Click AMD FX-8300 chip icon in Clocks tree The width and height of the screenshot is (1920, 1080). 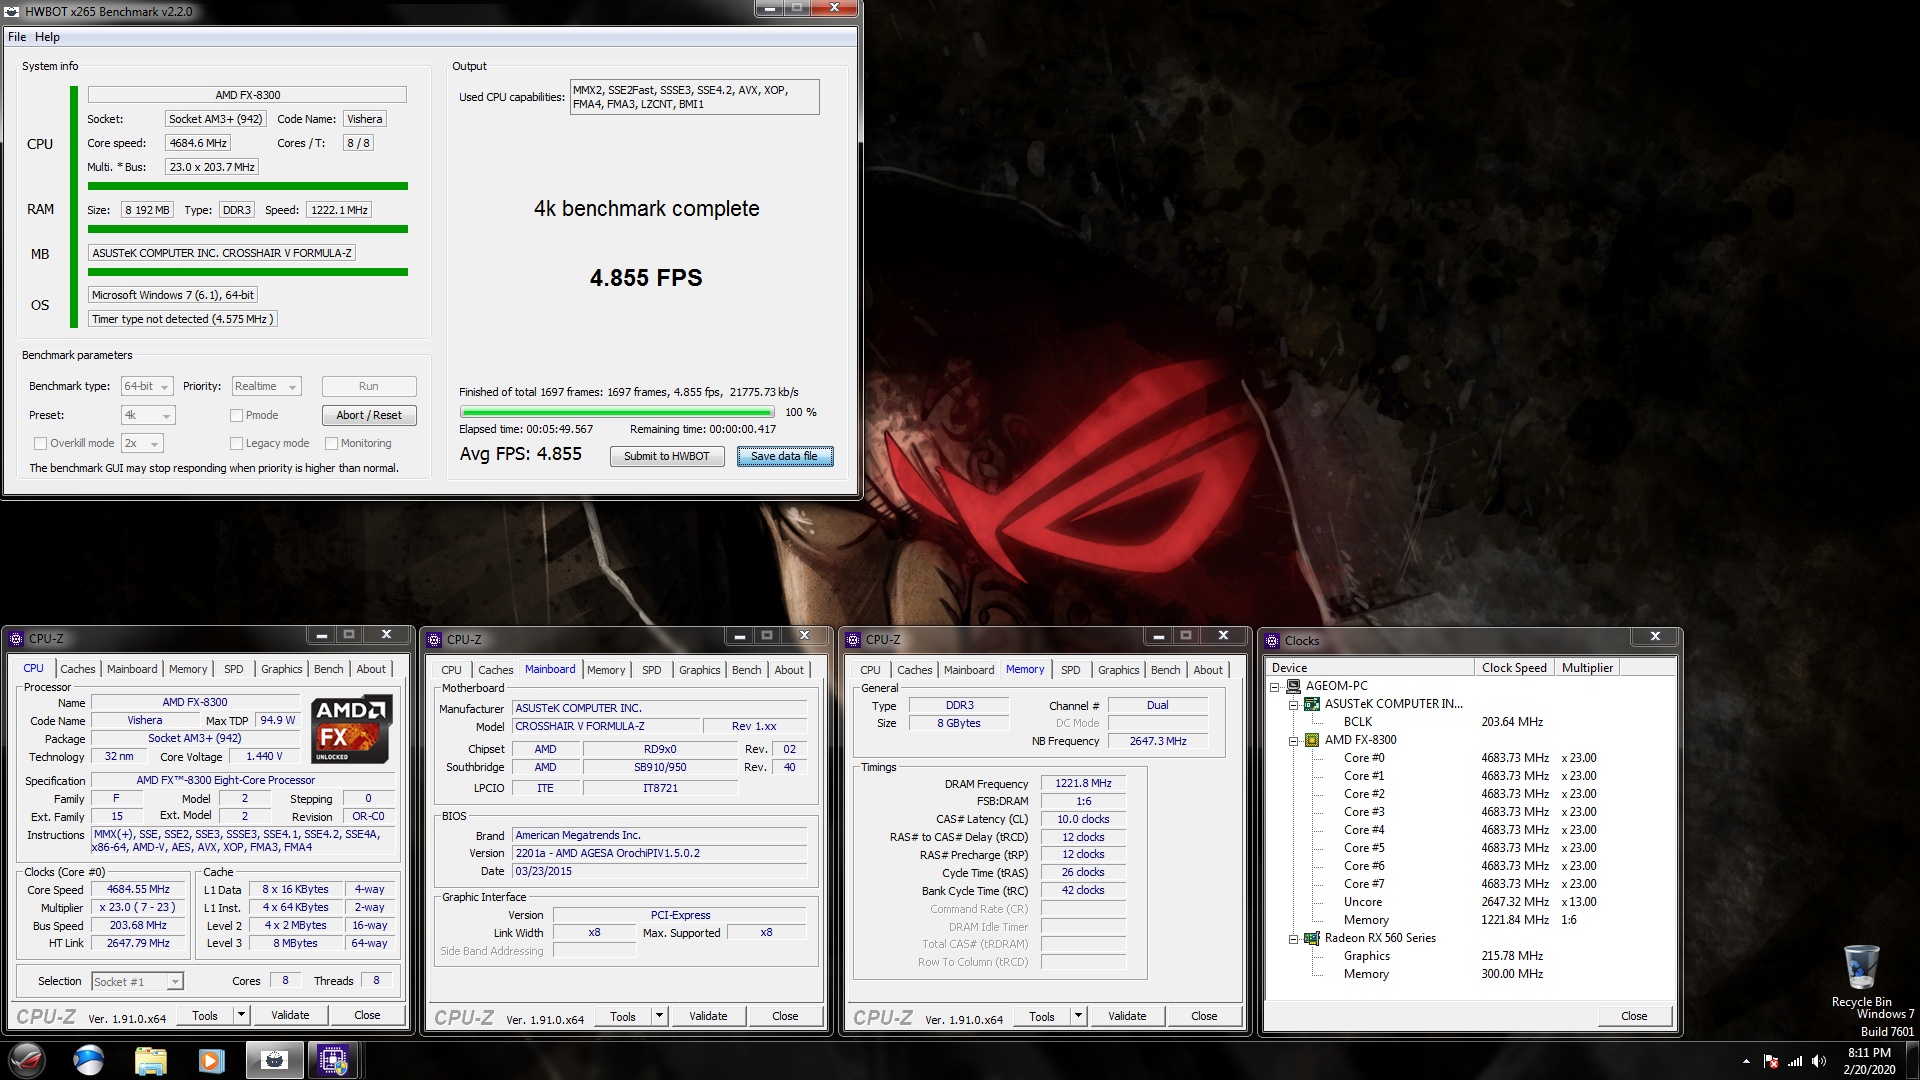pyautogui.click(x=1312, y=740)
